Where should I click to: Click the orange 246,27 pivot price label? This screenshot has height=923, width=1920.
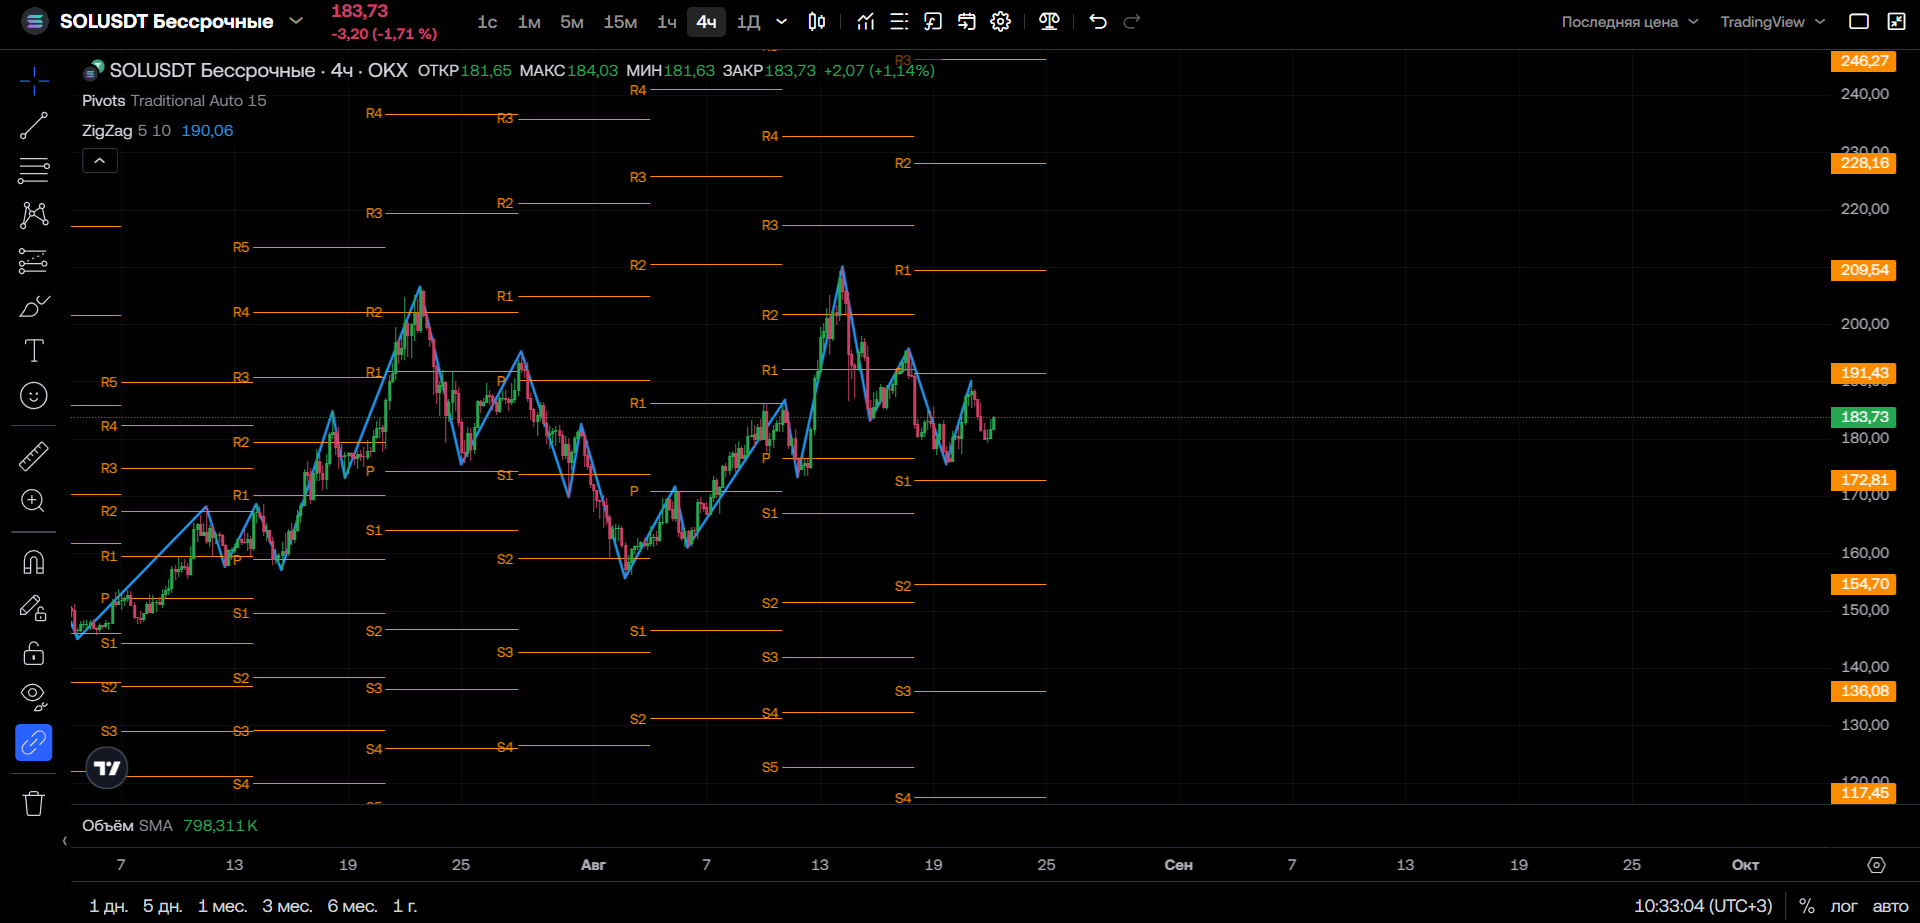pyautogui.click(x=1864, y=61)
